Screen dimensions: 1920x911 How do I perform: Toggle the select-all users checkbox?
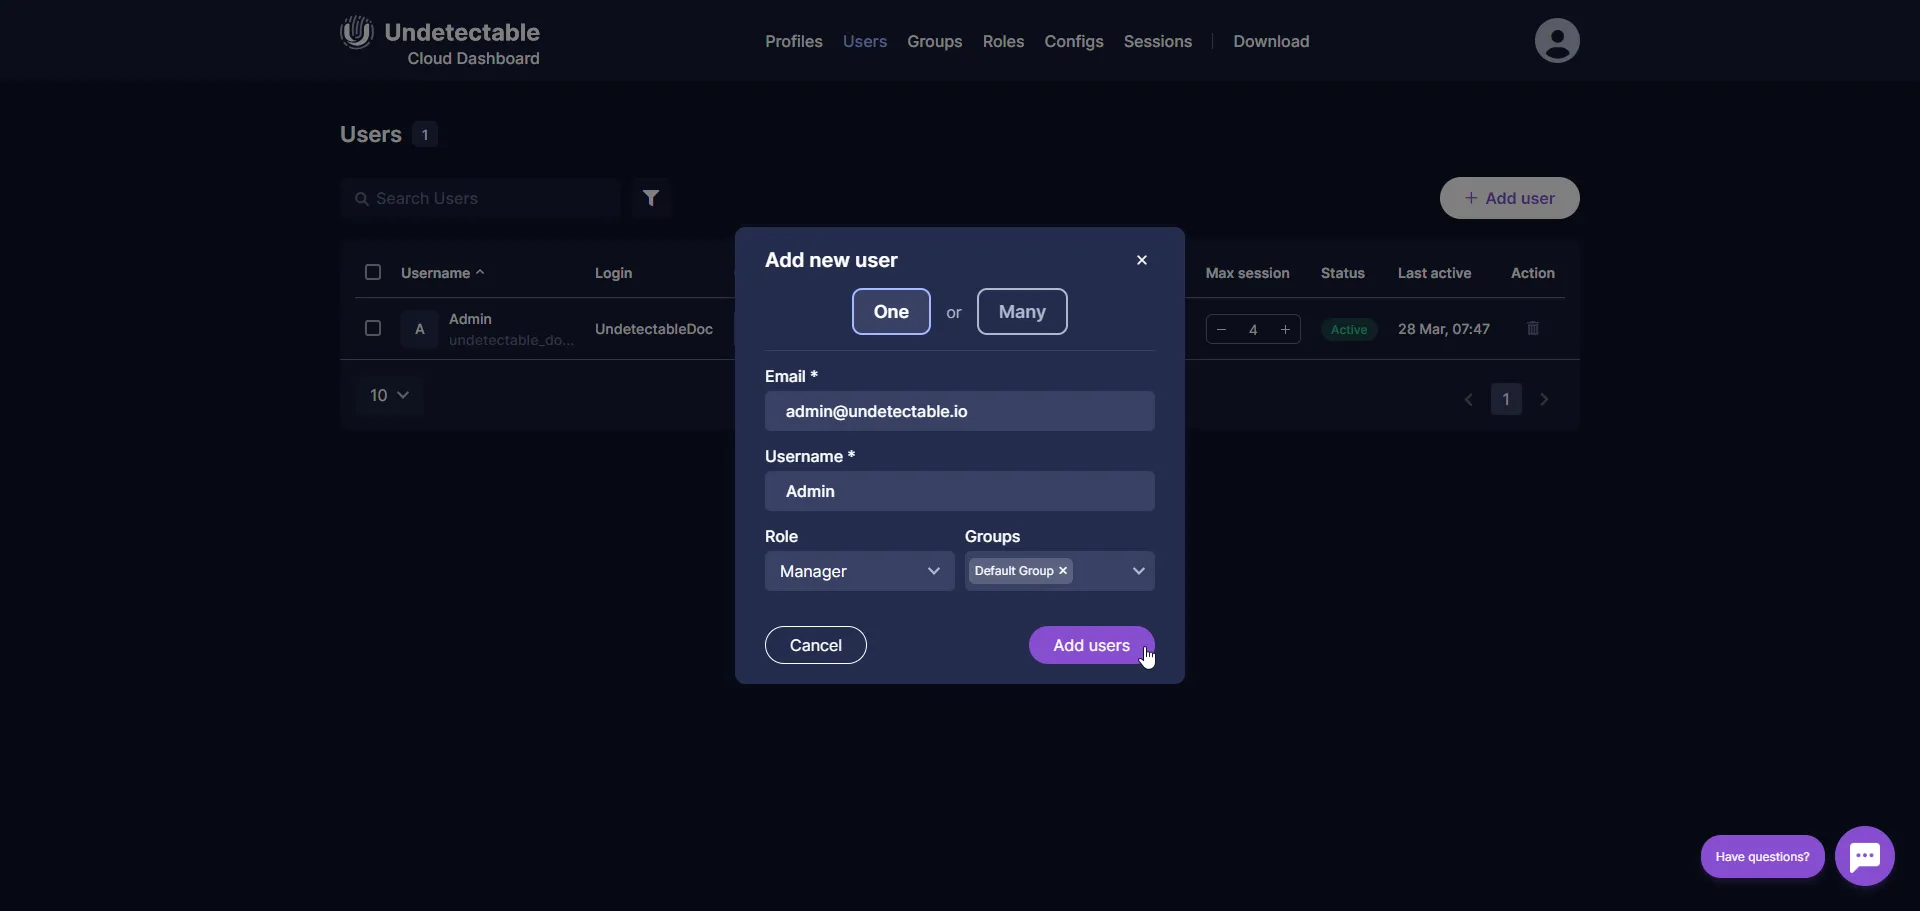pyautogui.click(x=373, y=272)
